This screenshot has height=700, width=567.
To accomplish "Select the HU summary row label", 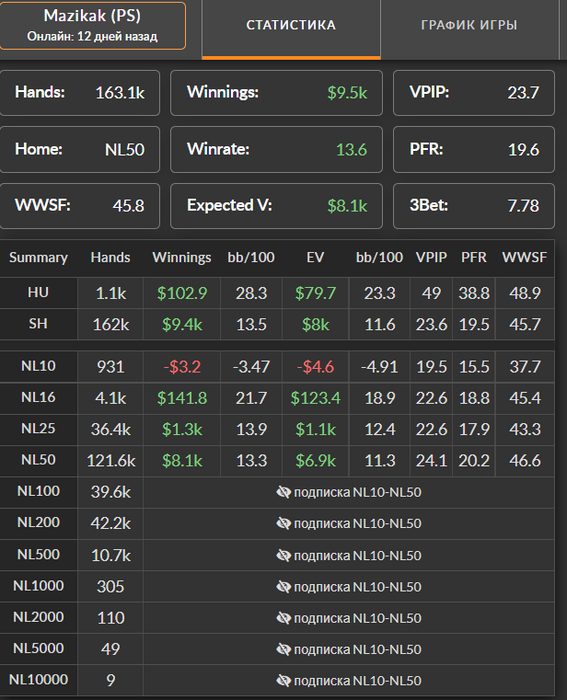I will [38, 293].
